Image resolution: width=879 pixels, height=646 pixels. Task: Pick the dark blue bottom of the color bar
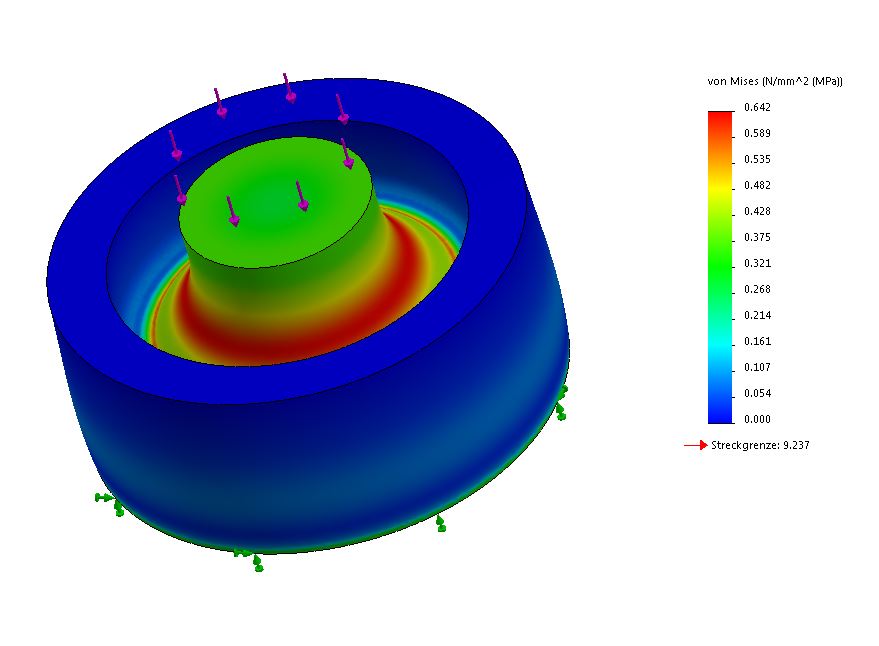coord(720,412)
